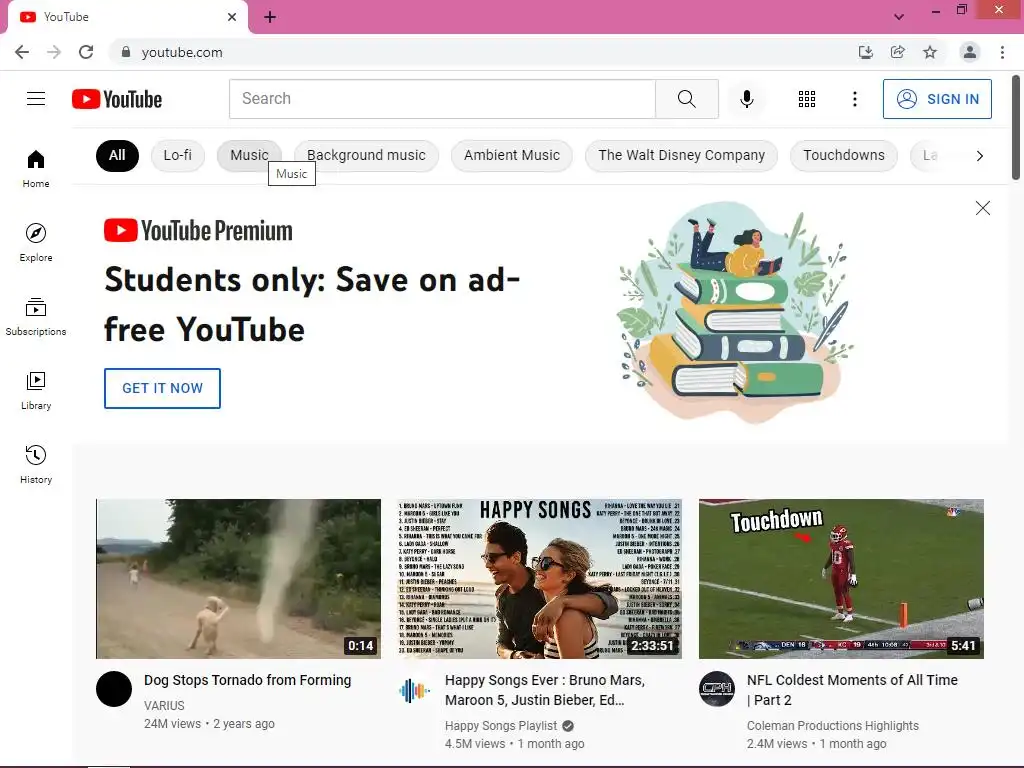Click GET IT NOW button
This screenshot has height=768, width=1024.
click(162, 388)
